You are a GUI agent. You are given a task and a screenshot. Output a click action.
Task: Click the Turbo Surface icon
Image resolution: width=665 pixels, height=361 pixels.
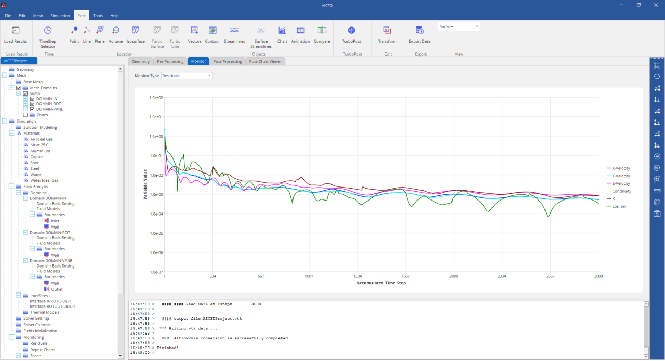pyautogui.click(x=157, y=30)
